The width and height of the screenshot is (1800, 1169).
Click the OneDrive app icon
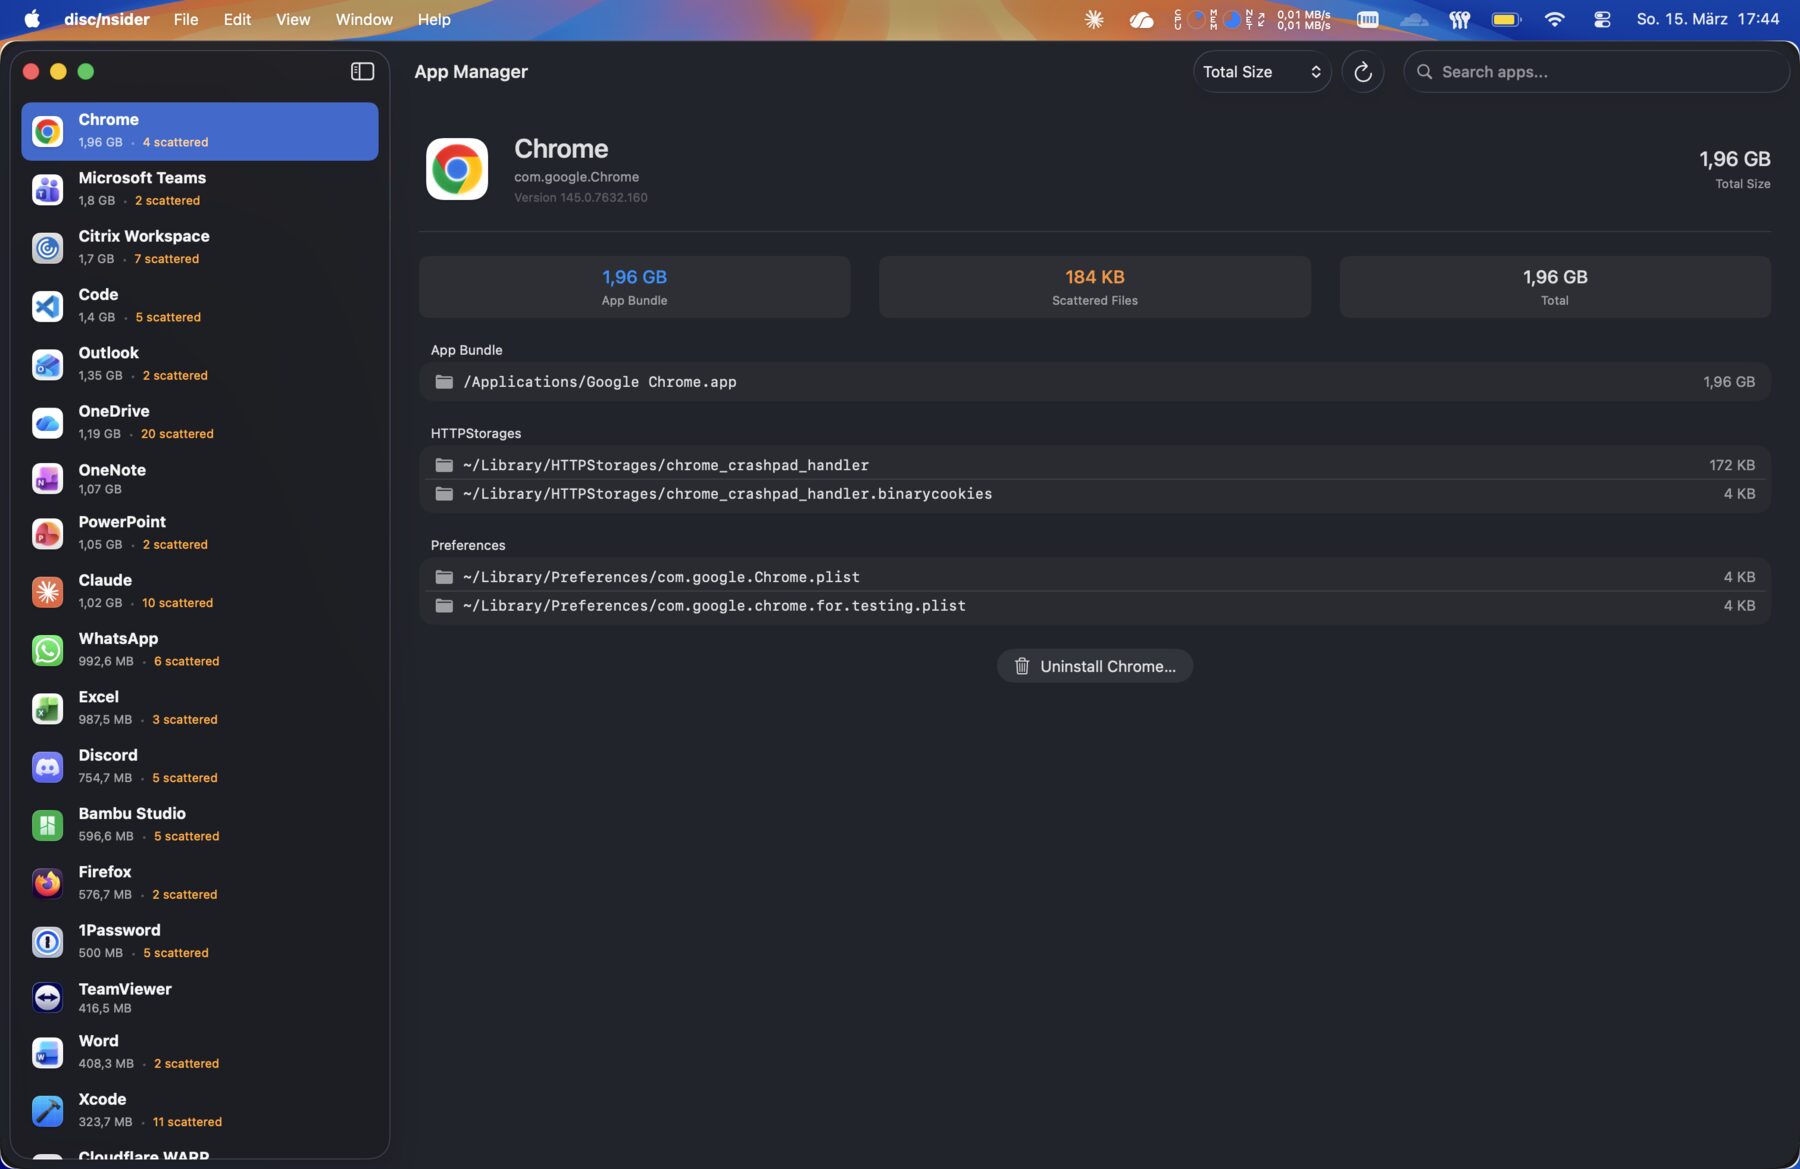click(47, 422)
